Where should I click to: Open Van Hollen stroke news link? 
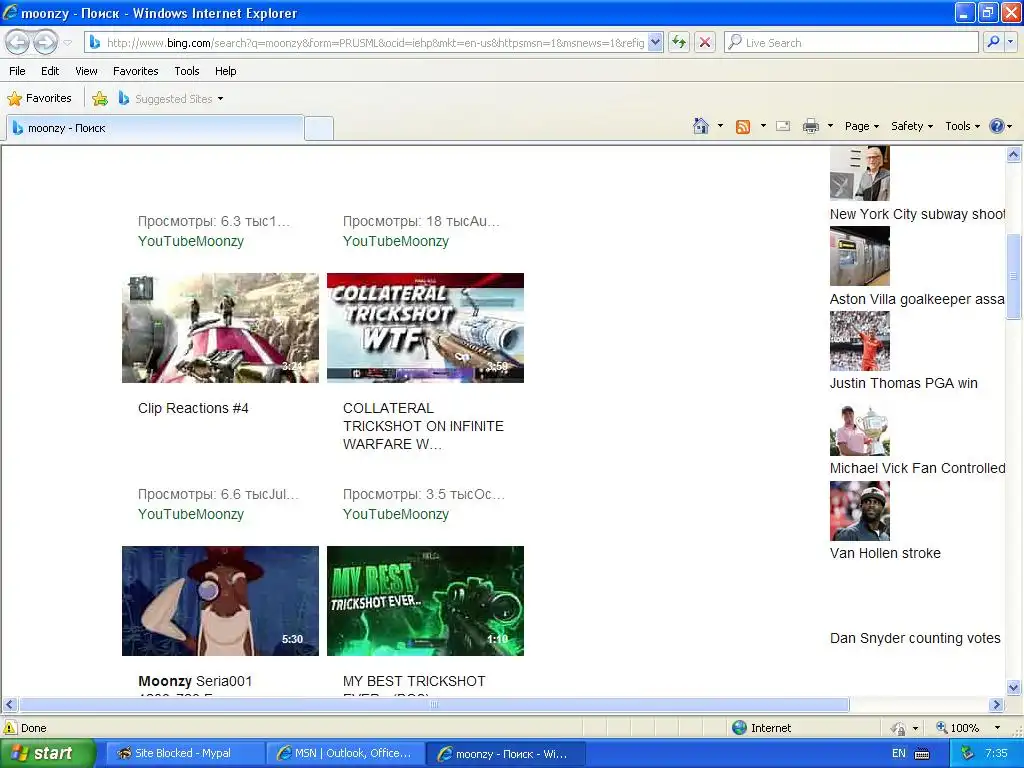coord(885,553)
